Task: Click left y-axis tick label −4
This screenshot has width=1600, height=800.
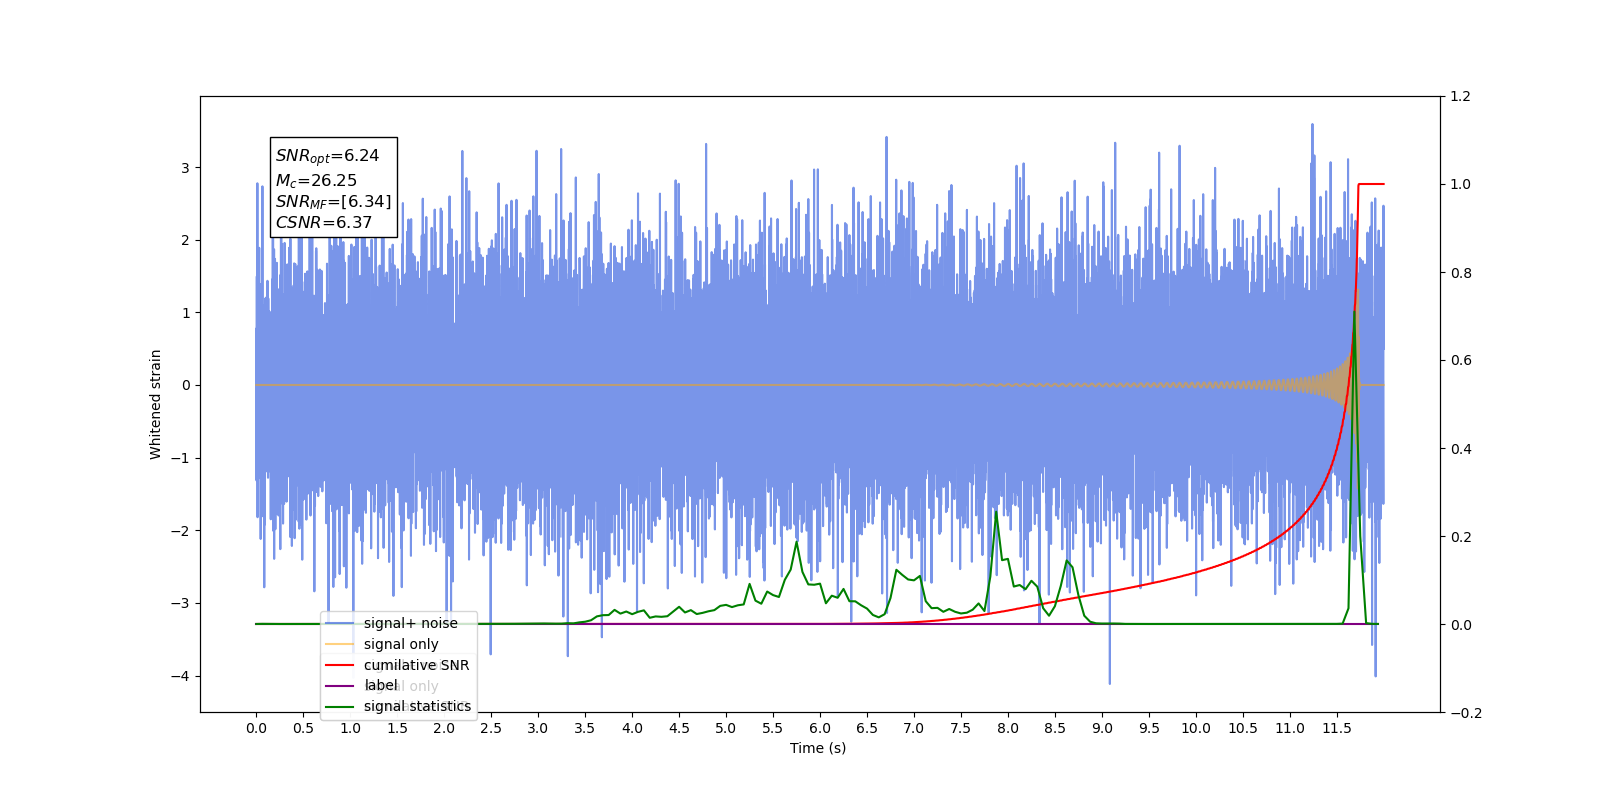Action: [180, 676]
